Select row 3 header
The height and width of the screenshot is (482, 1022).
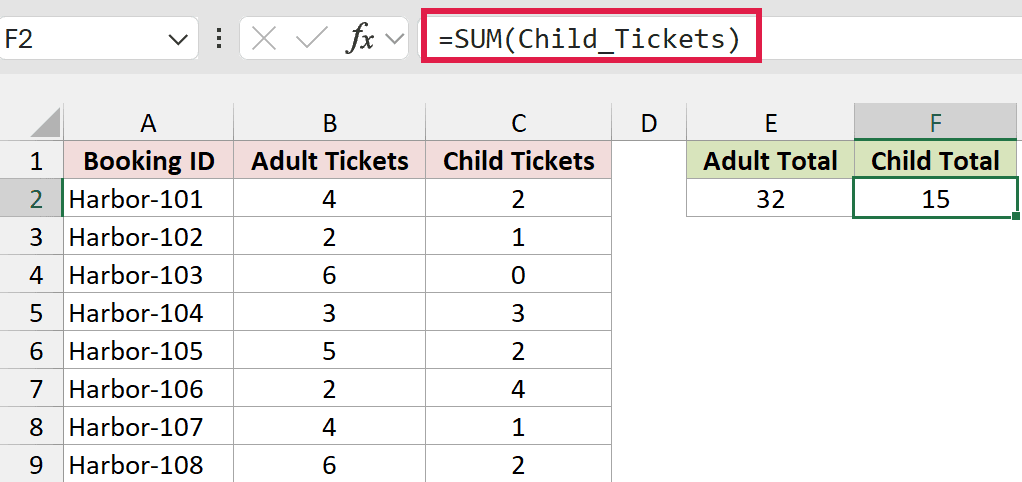click(x=31, y=236)
